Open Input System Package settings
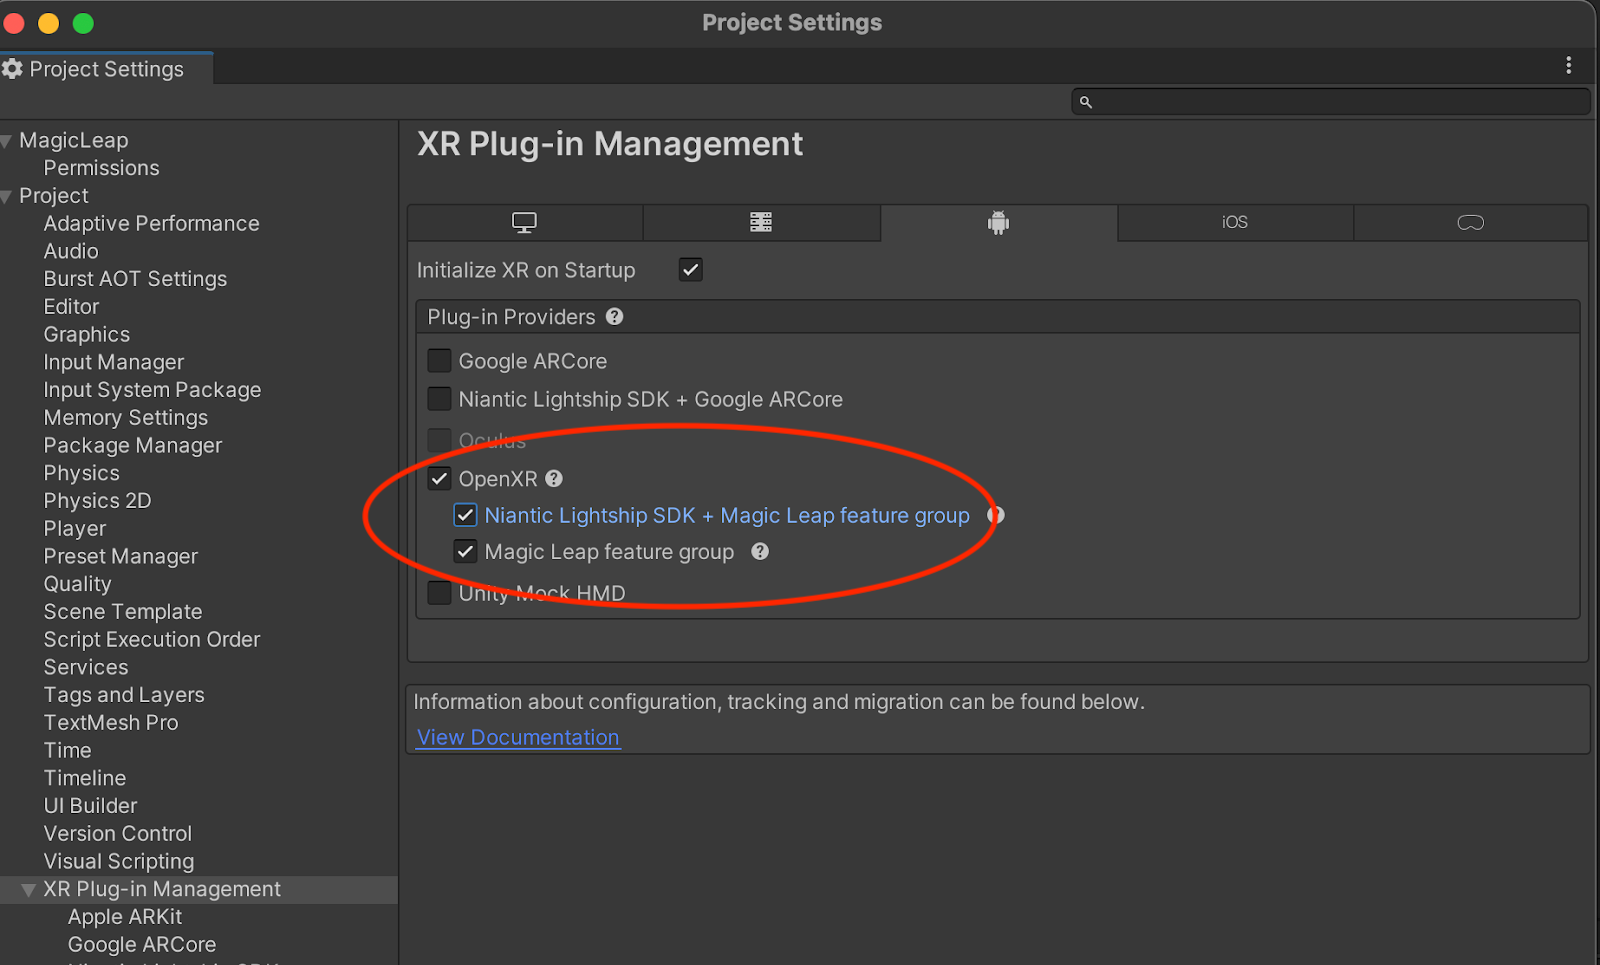Image resolution: width=1600 pixels, height=965 pixels. tap(152, 390)
